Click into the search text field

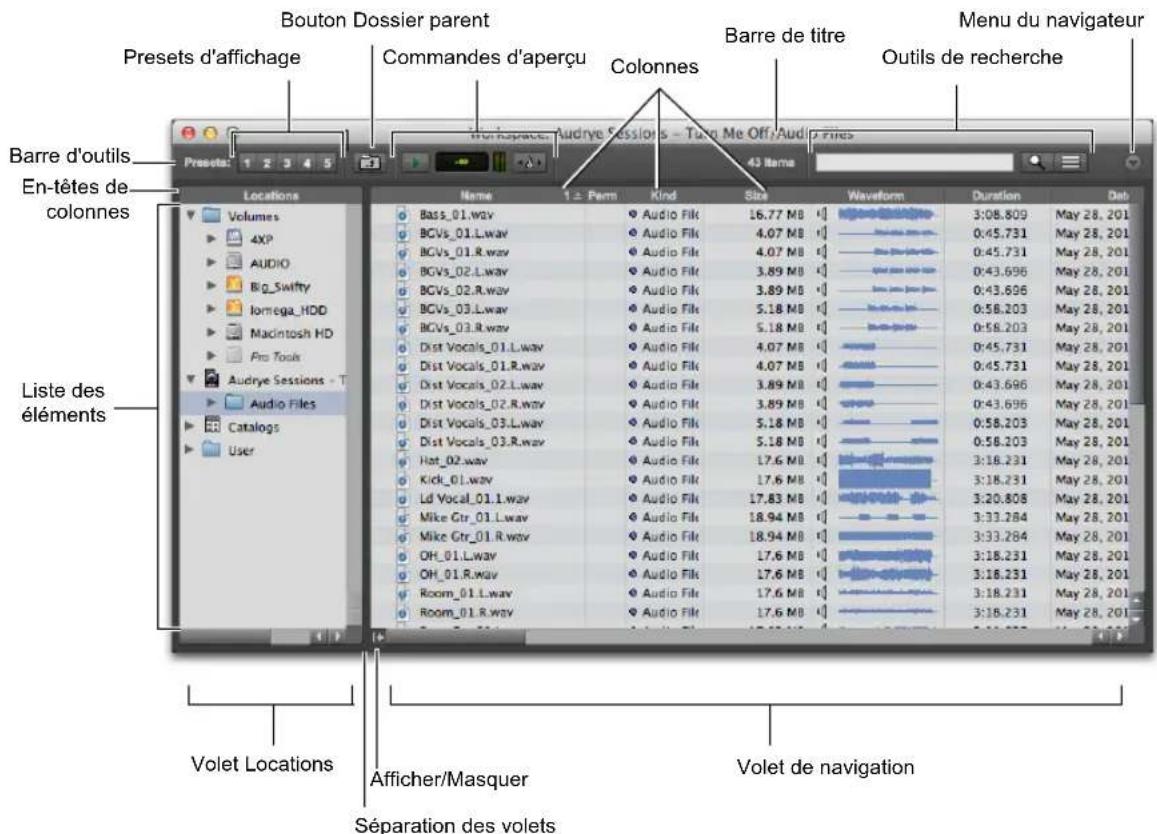pos(914,162)
